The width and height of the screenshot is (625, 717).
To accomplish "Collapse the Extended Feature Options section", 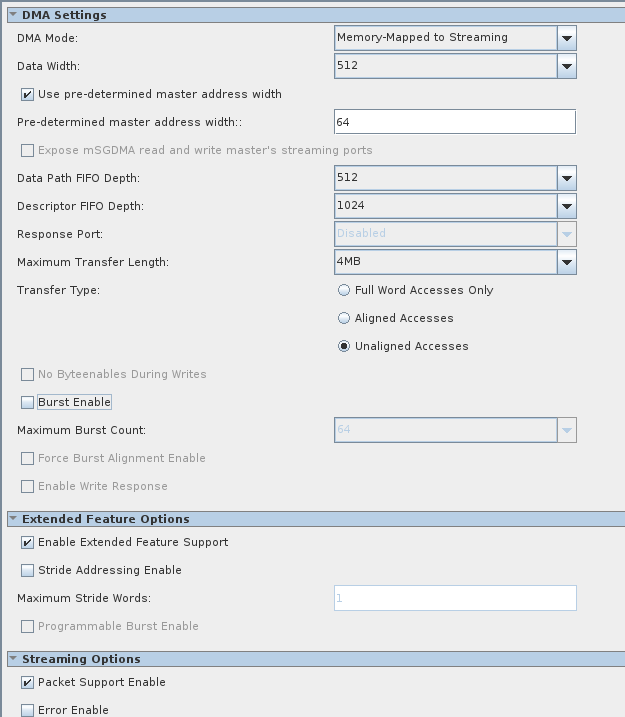I will (x=13, y=519).
